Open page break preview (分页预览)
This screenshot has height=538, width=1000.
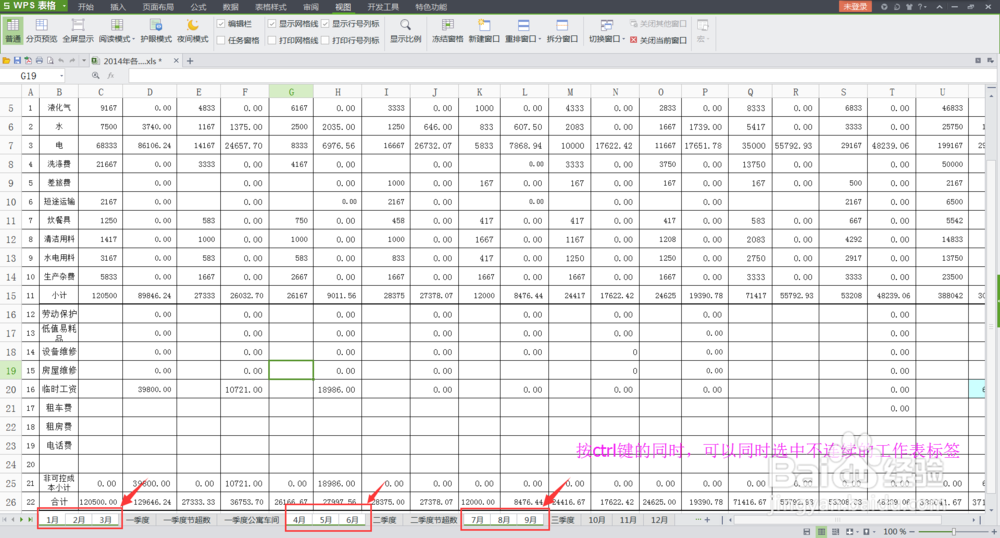(41, 30)
